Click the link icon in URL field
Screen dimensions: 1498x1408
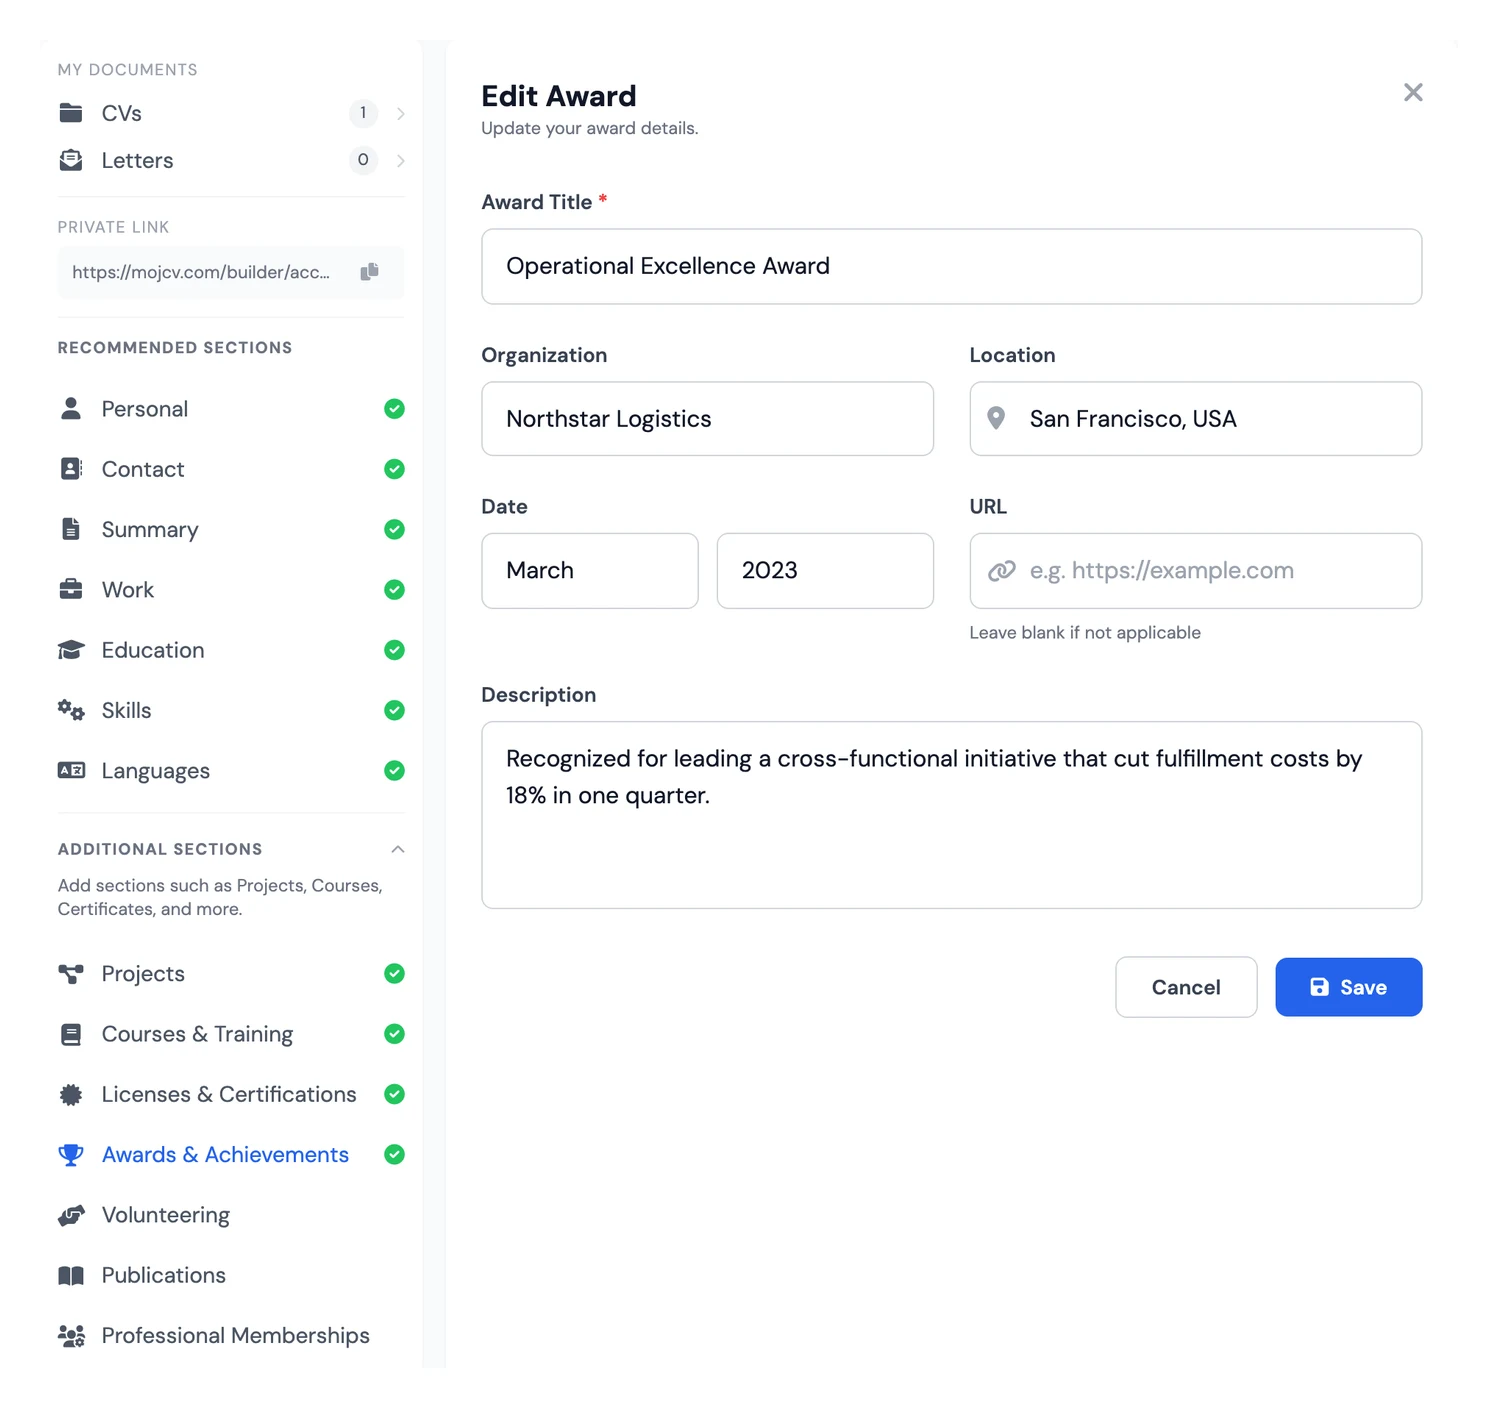1002,570
